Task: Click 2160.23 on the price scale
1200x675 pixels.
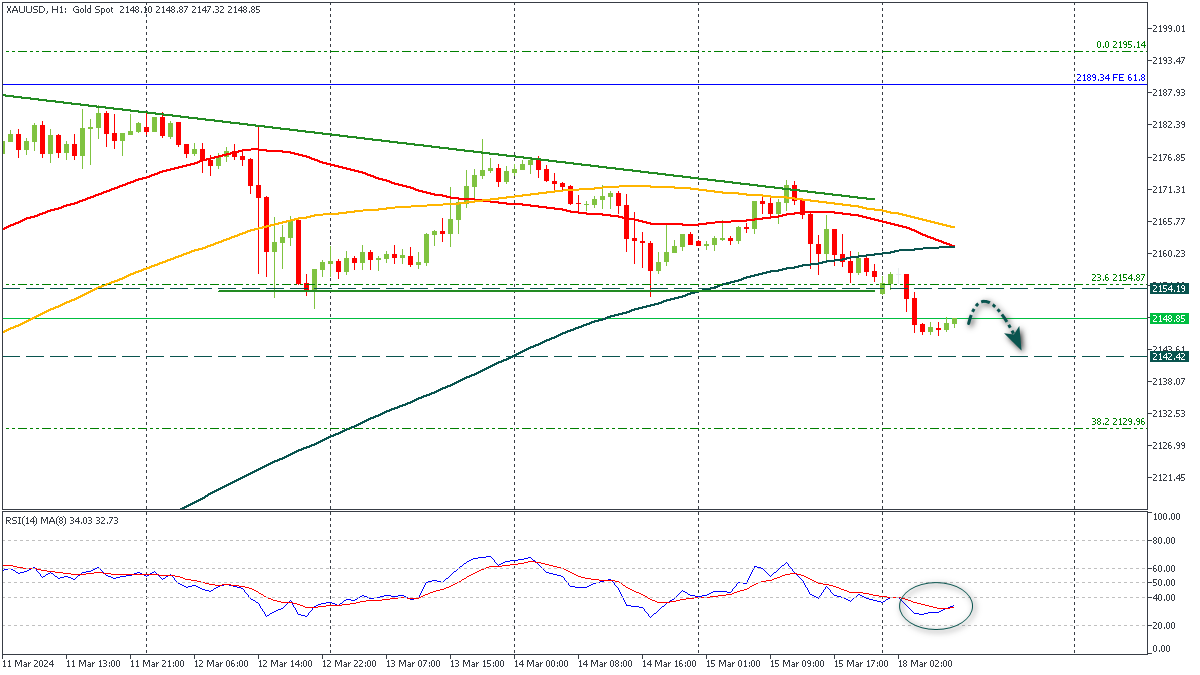Action: 1167,253
